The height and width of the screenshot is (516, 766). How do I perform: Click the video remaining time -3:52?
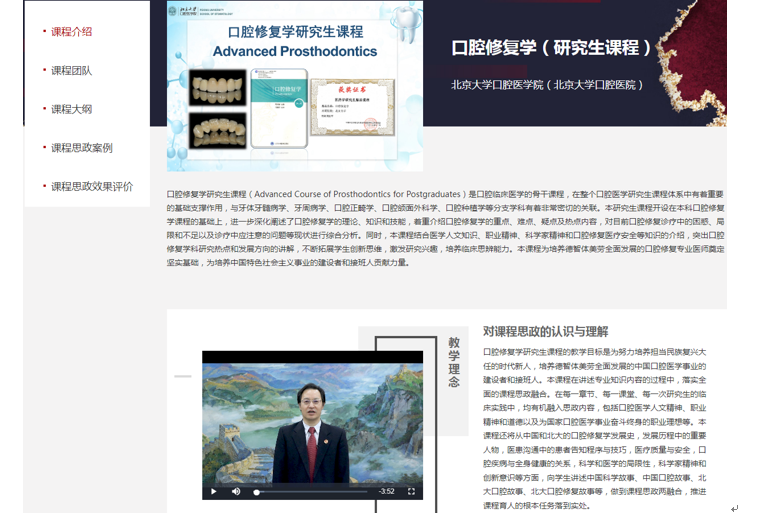386,492
